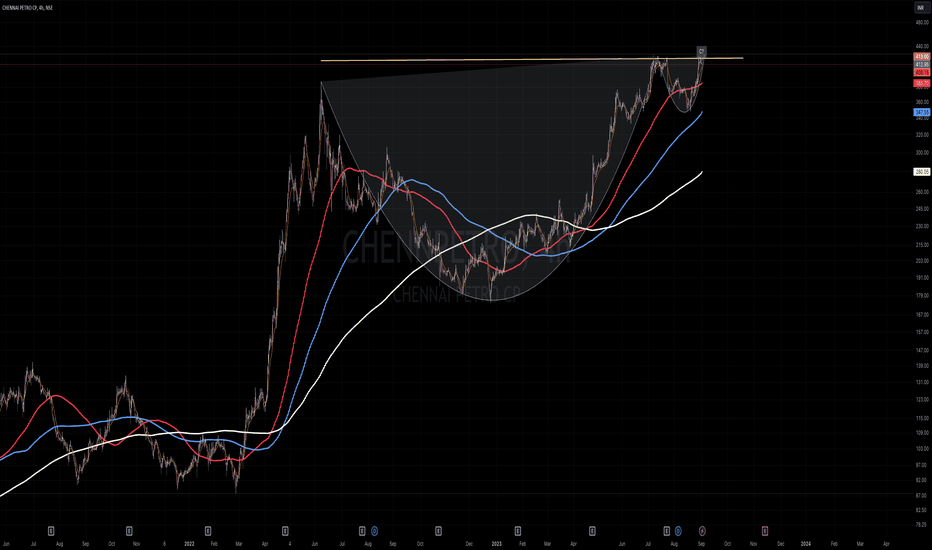Open the earnings marker between 2022 and Feb

tap(208, 531)
